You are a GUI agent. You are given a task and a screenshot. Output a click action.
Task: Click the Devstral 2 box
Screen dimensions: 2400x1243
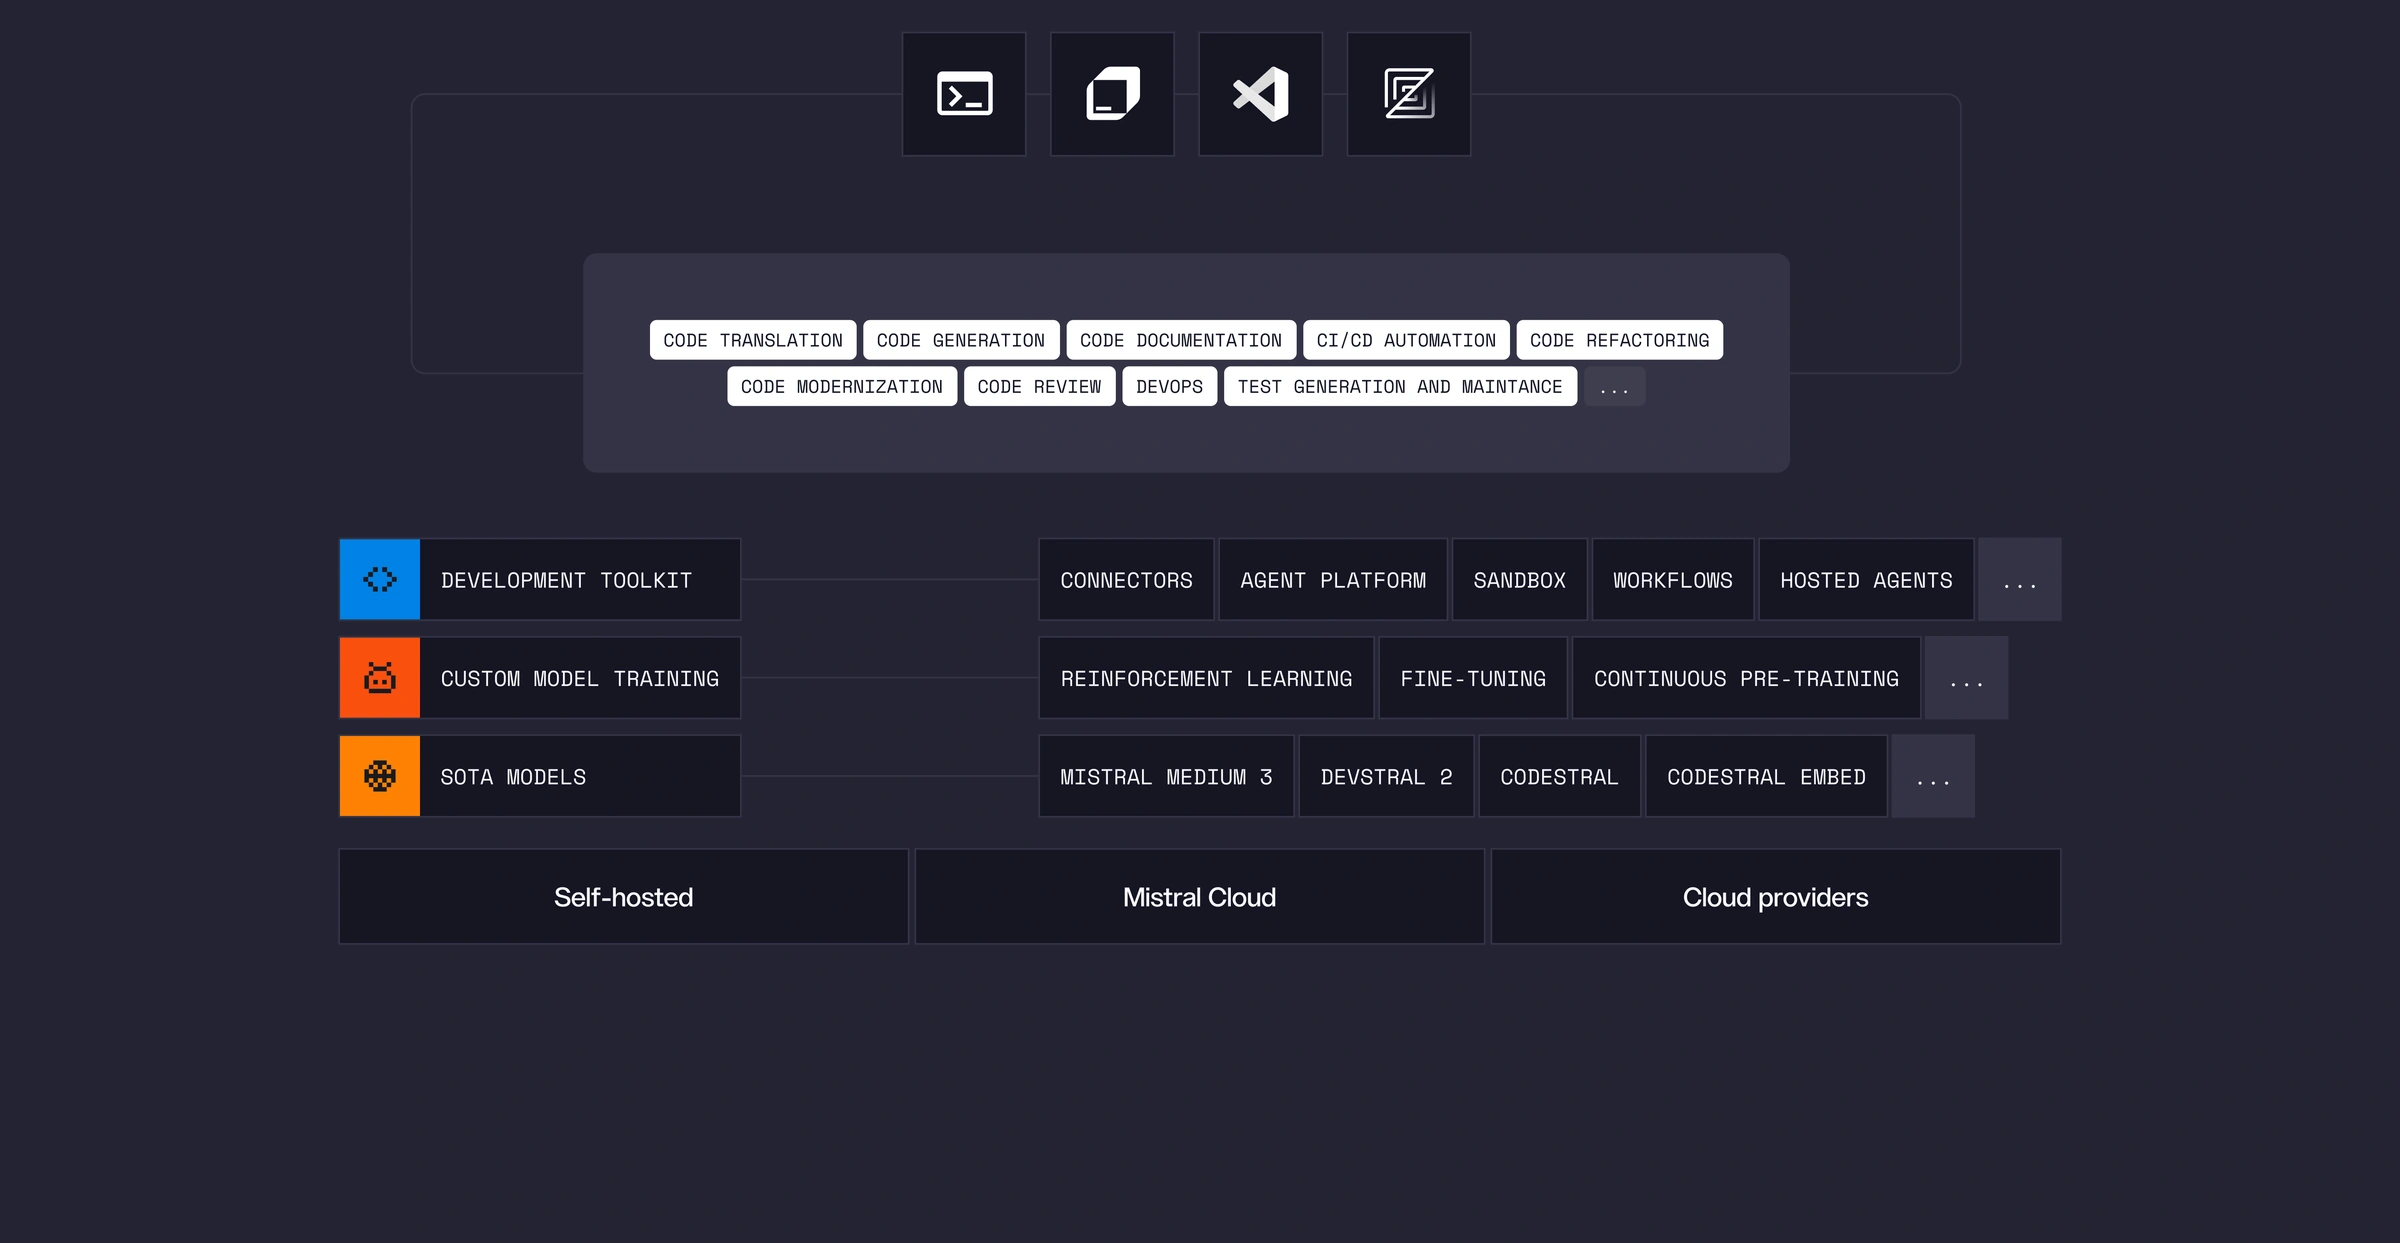point(1386,776)
